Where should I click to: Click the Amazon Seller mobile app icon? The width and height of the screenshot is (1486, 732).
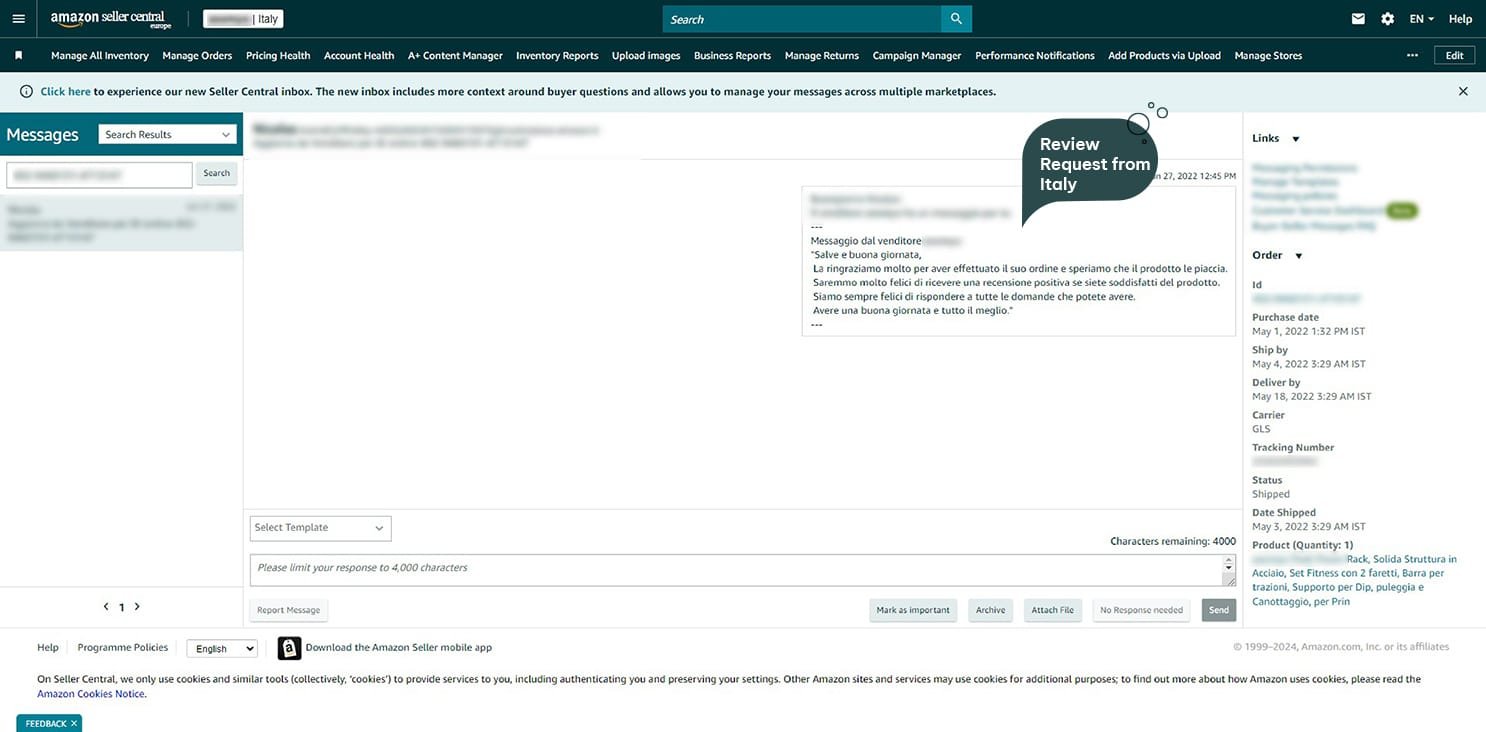pyautogui.click(x=289, y=648)
